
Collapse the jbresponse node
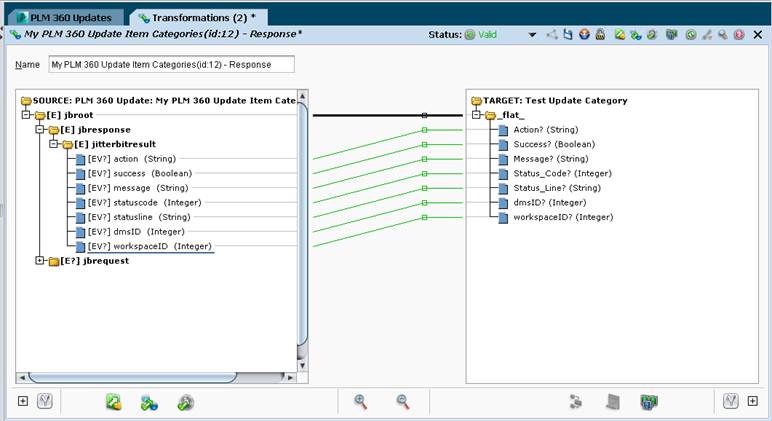(x=39, y=130)
